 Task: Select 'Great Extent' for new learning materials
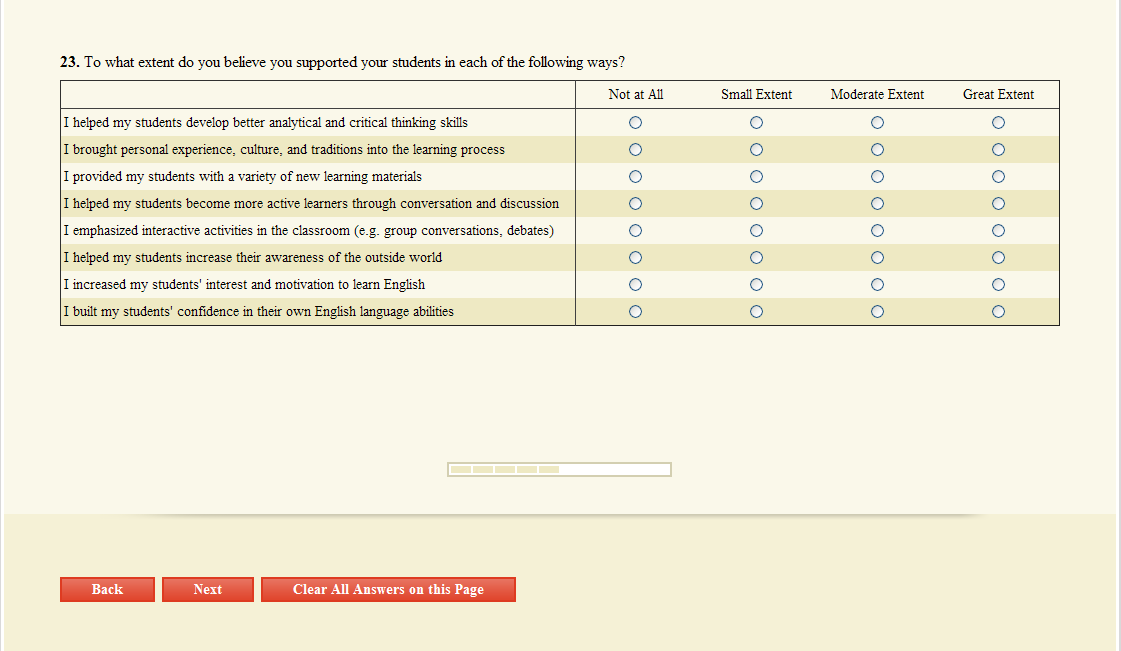[998, 177]
